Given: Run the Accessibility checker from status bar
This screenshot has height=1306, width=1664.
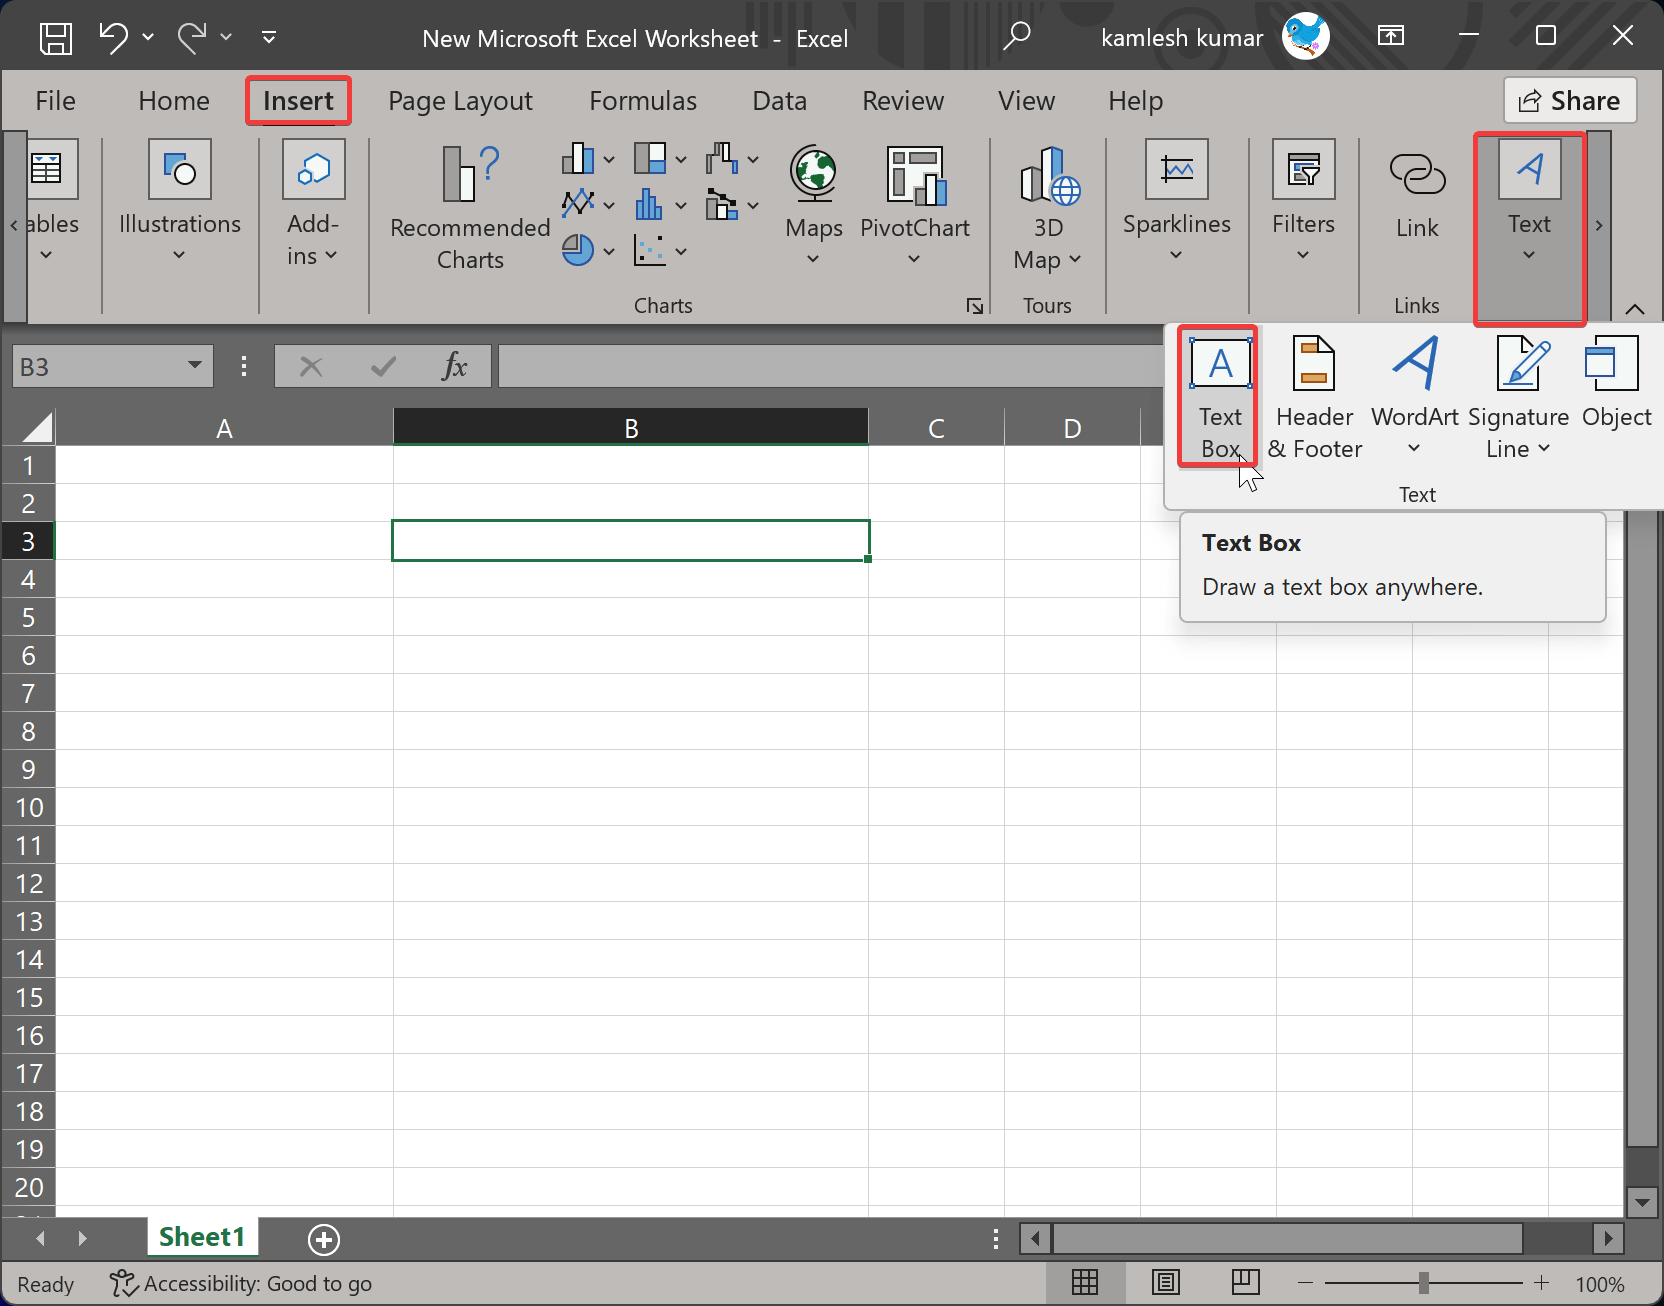Looking at the screenshot, I should pos(240,1283).
